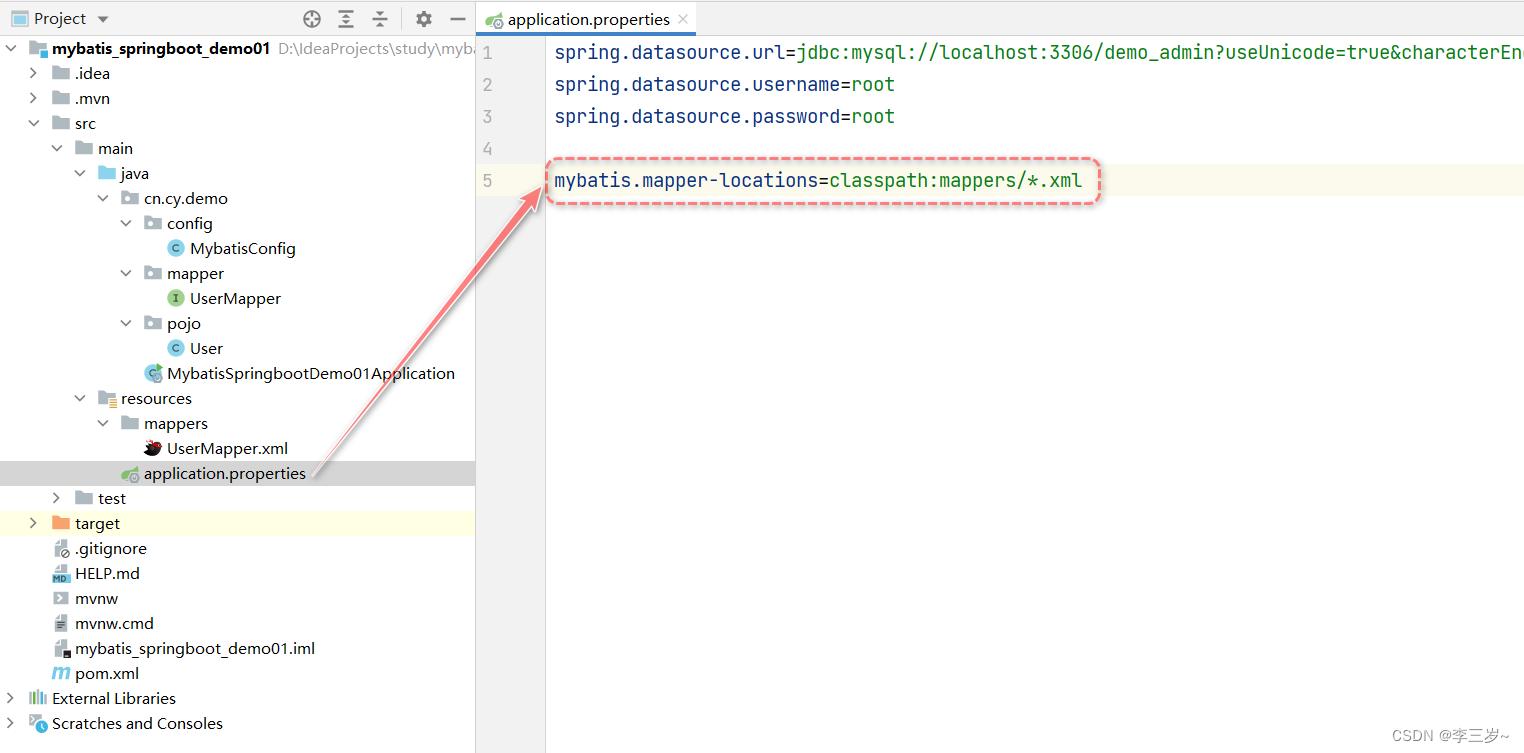Collapse the main folder
The height and width of the screenshot is (753, 1524).
click(x=57, y=148)
